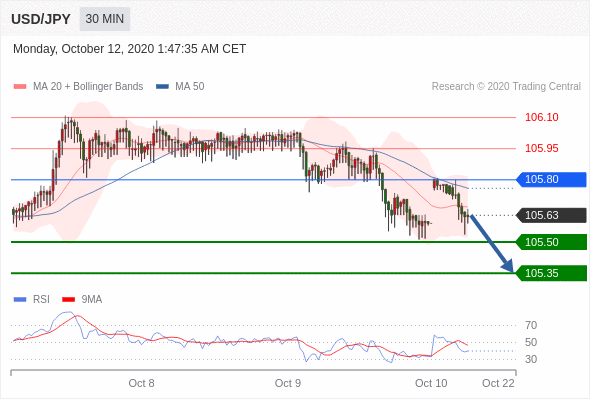This screenshot has width=590, height=400.
Task: Toggle the MA 20 + Bollinger Bands legend
Action: point(78,87)
